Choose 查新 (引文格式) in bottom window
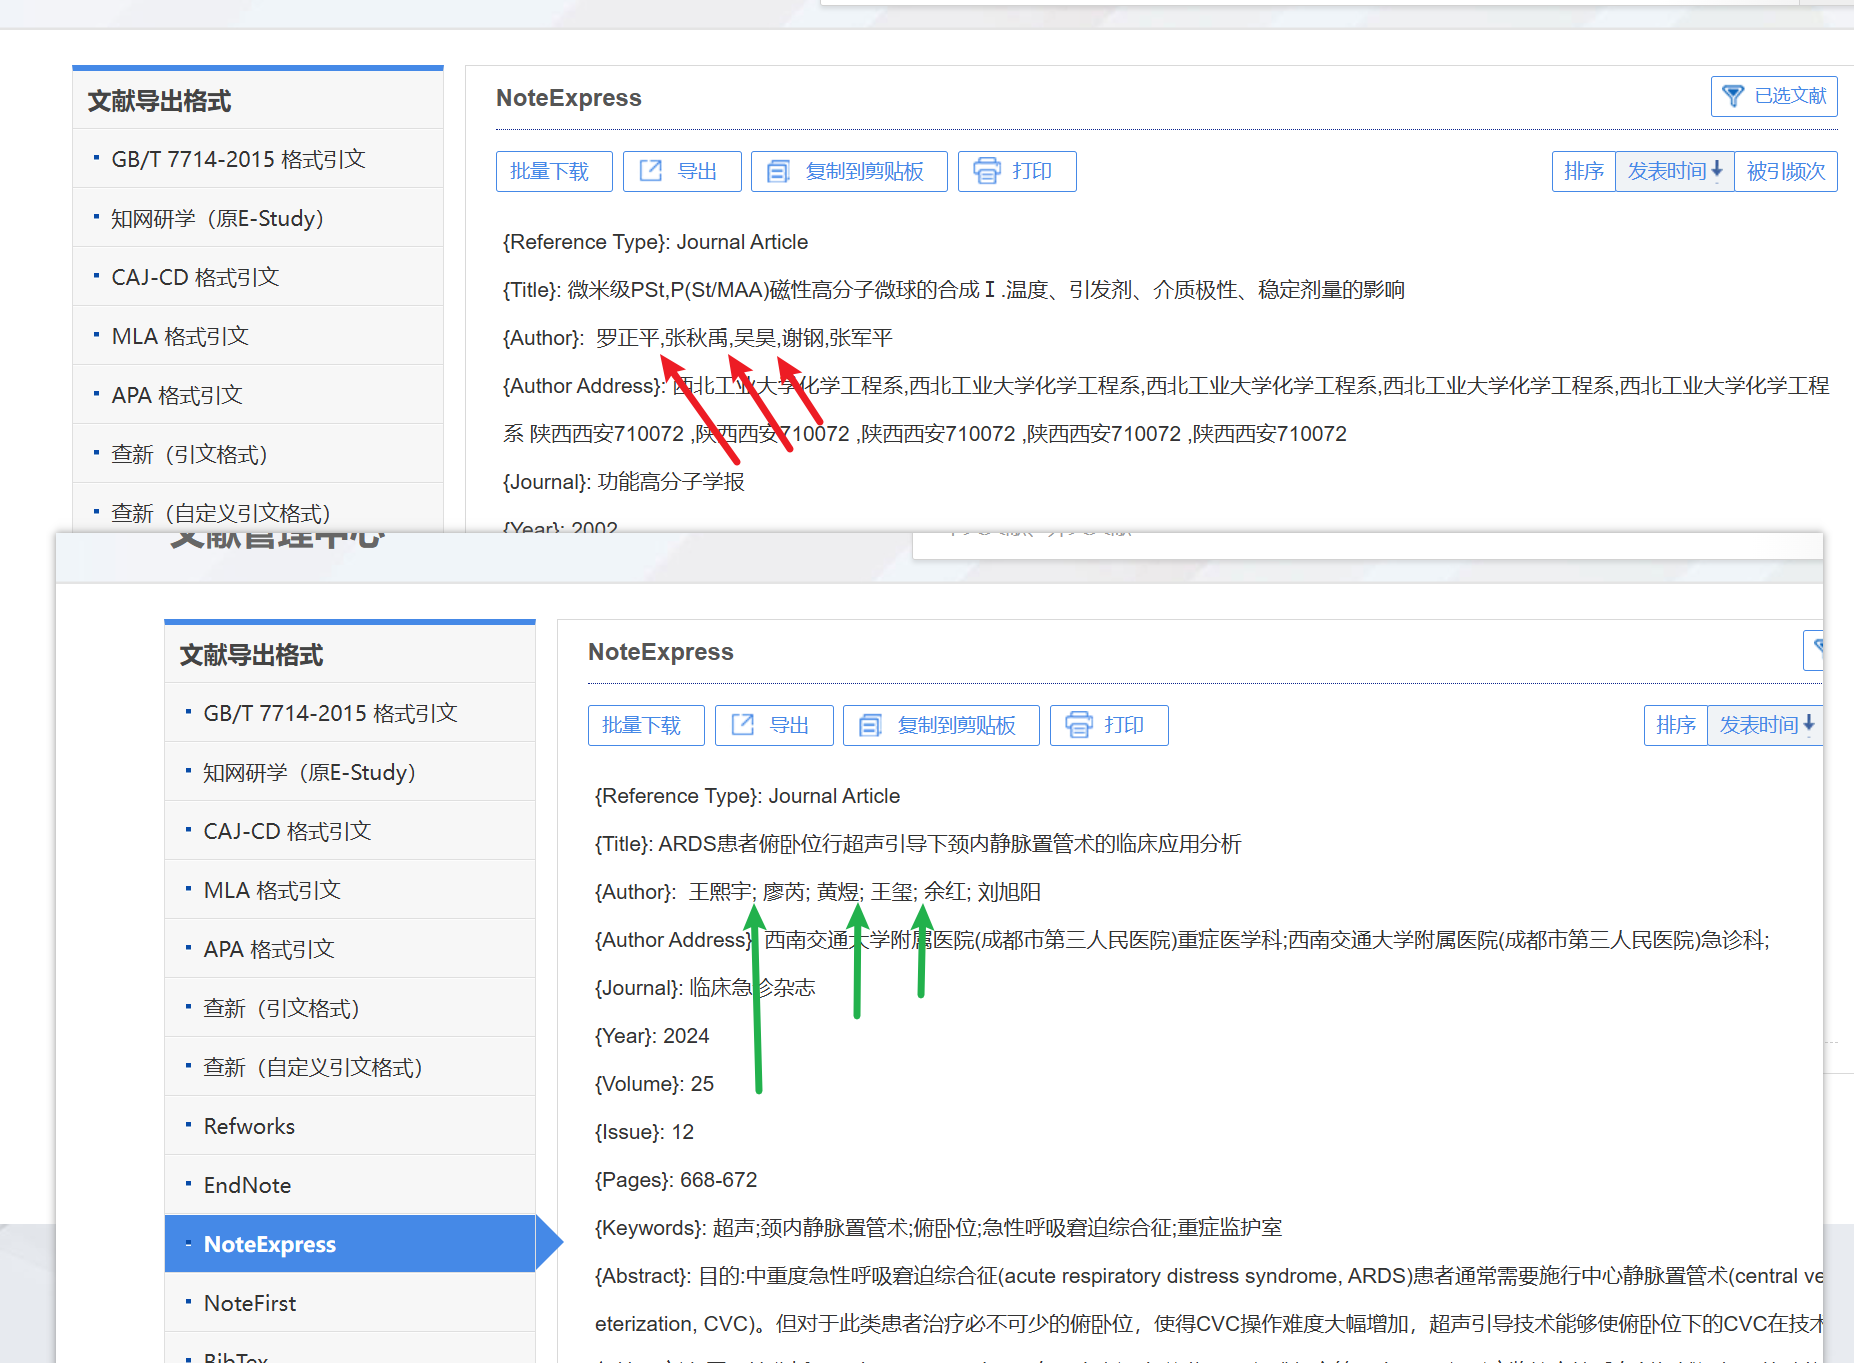This screenshot has width=1854, height=1363. pos(350,1008)
